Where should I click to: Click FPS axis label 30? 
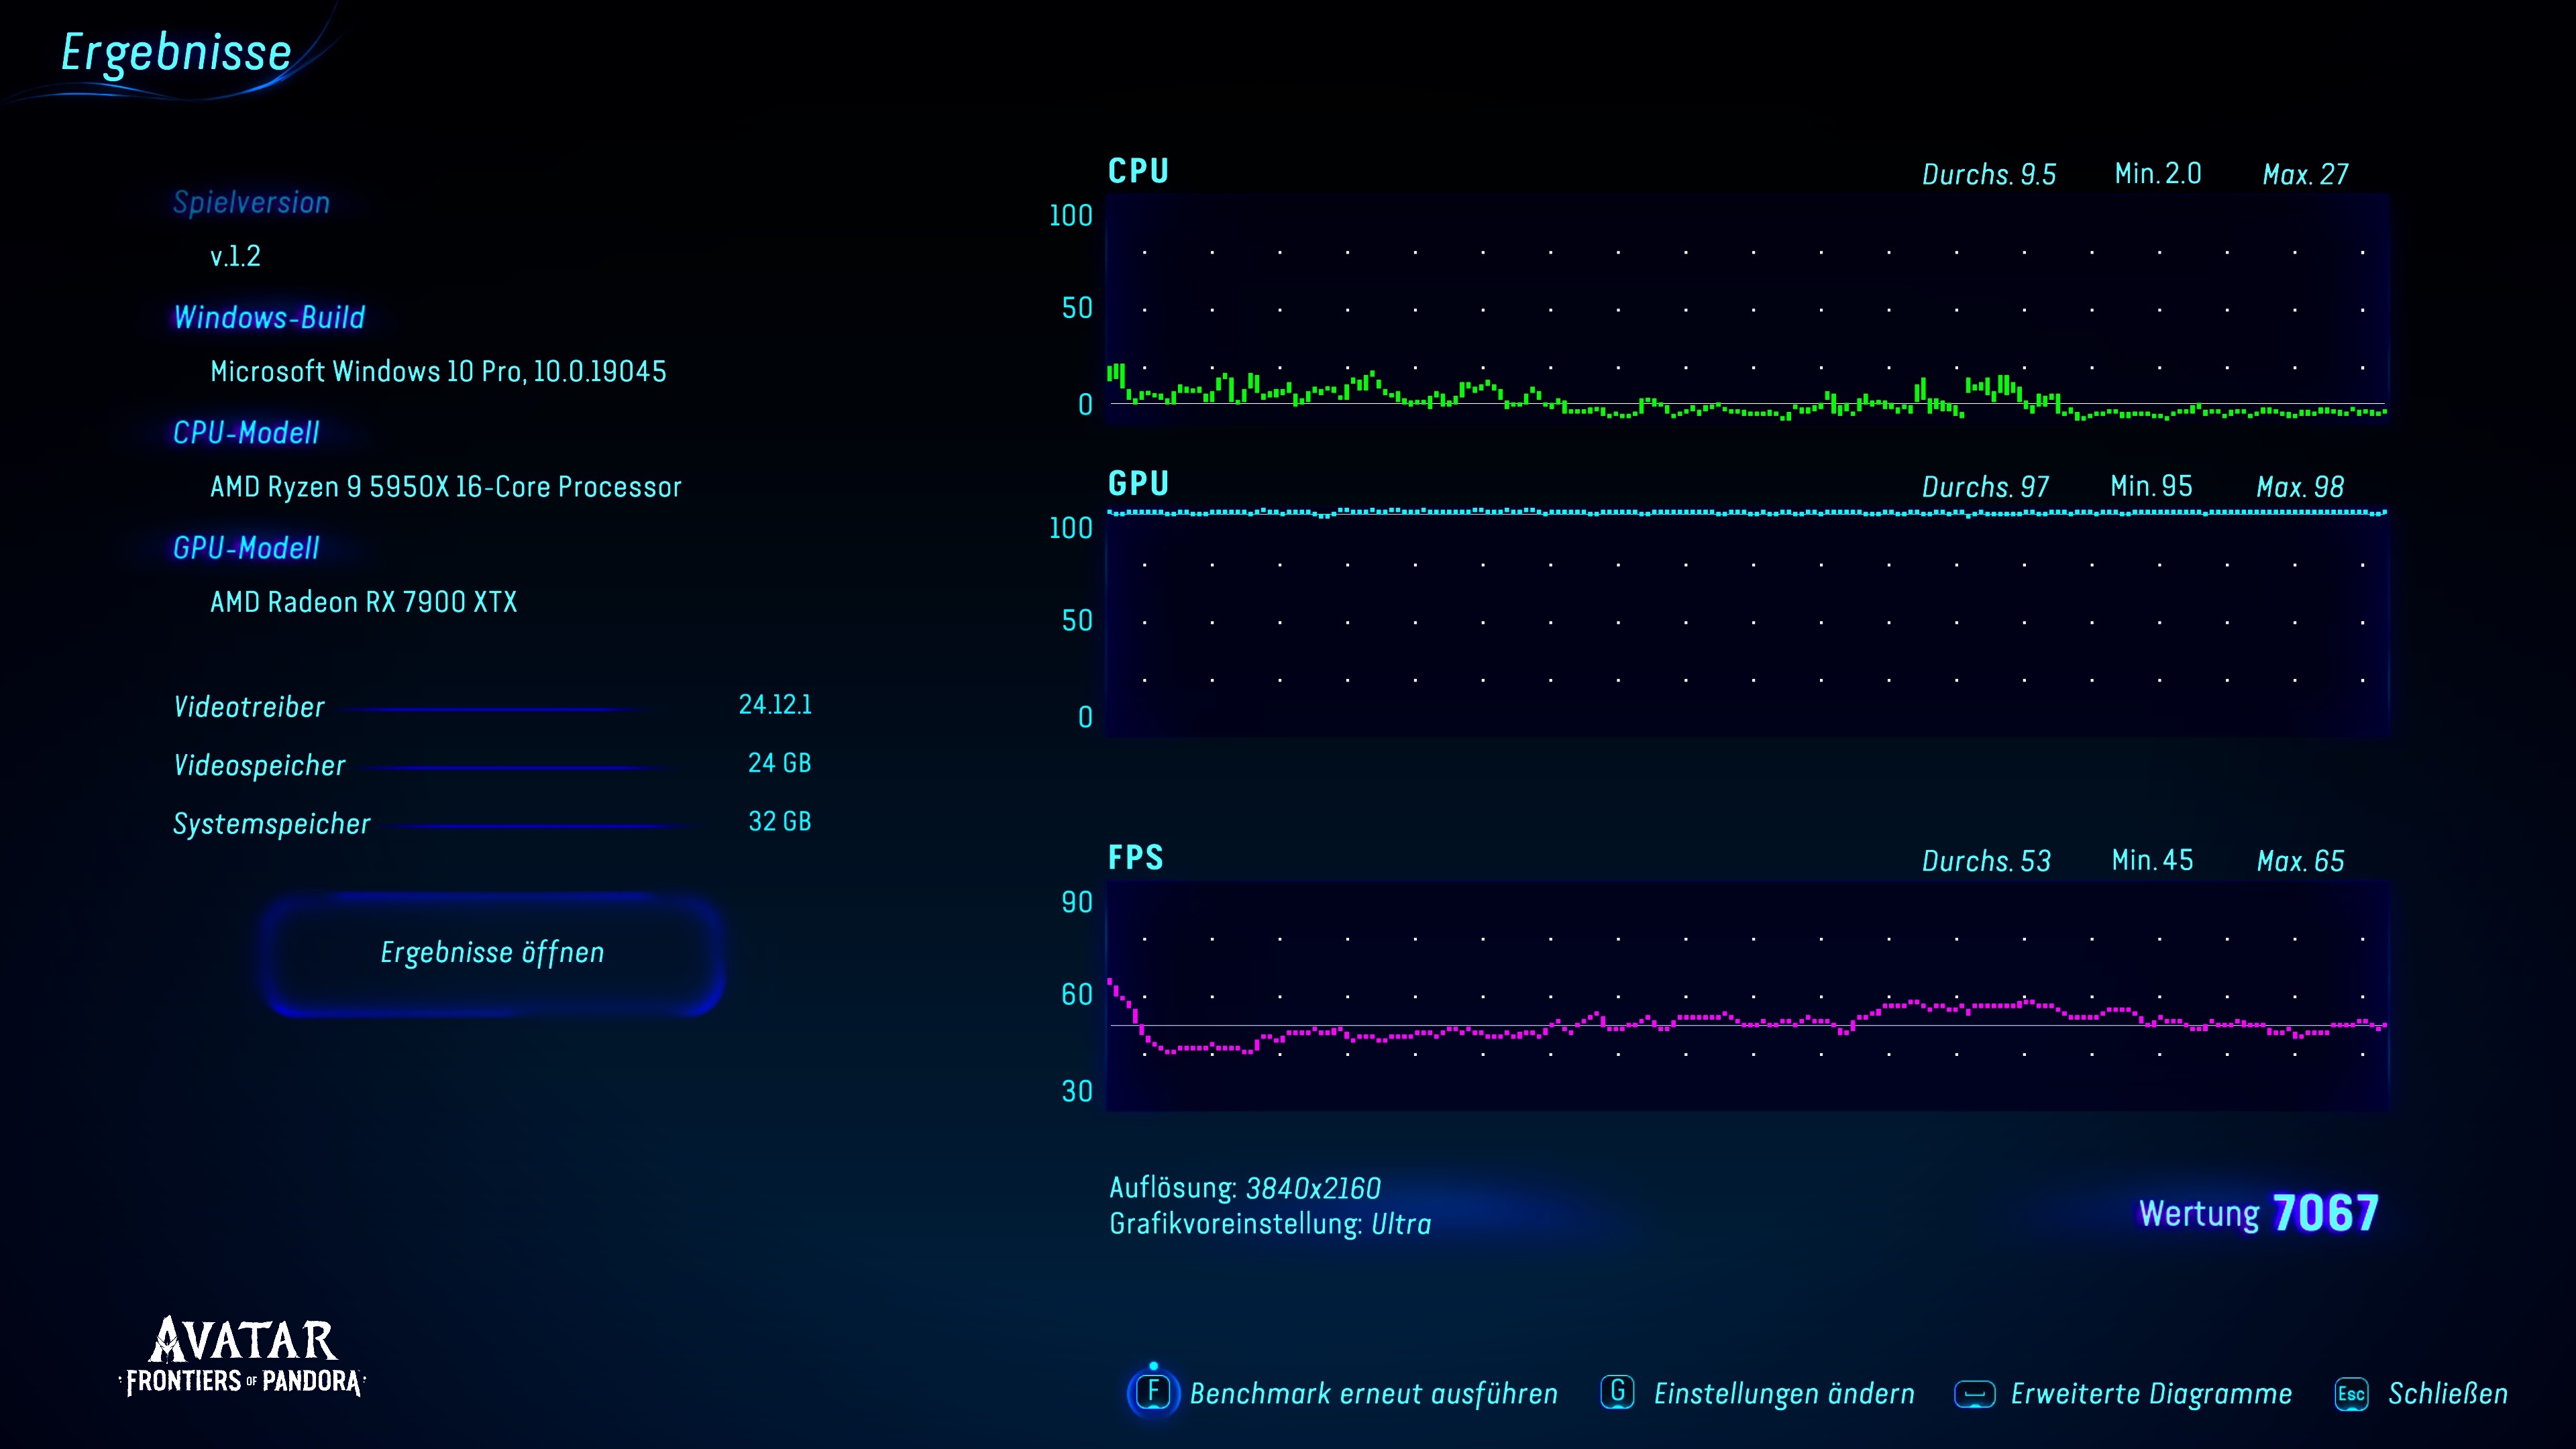[1077, 1091]
